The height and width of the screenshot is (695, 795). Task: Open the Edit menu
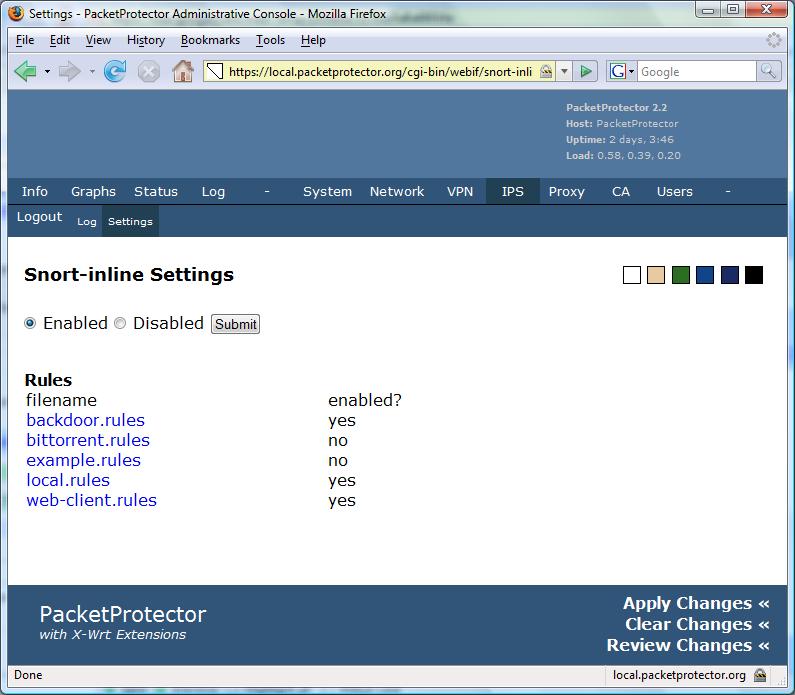59,40
